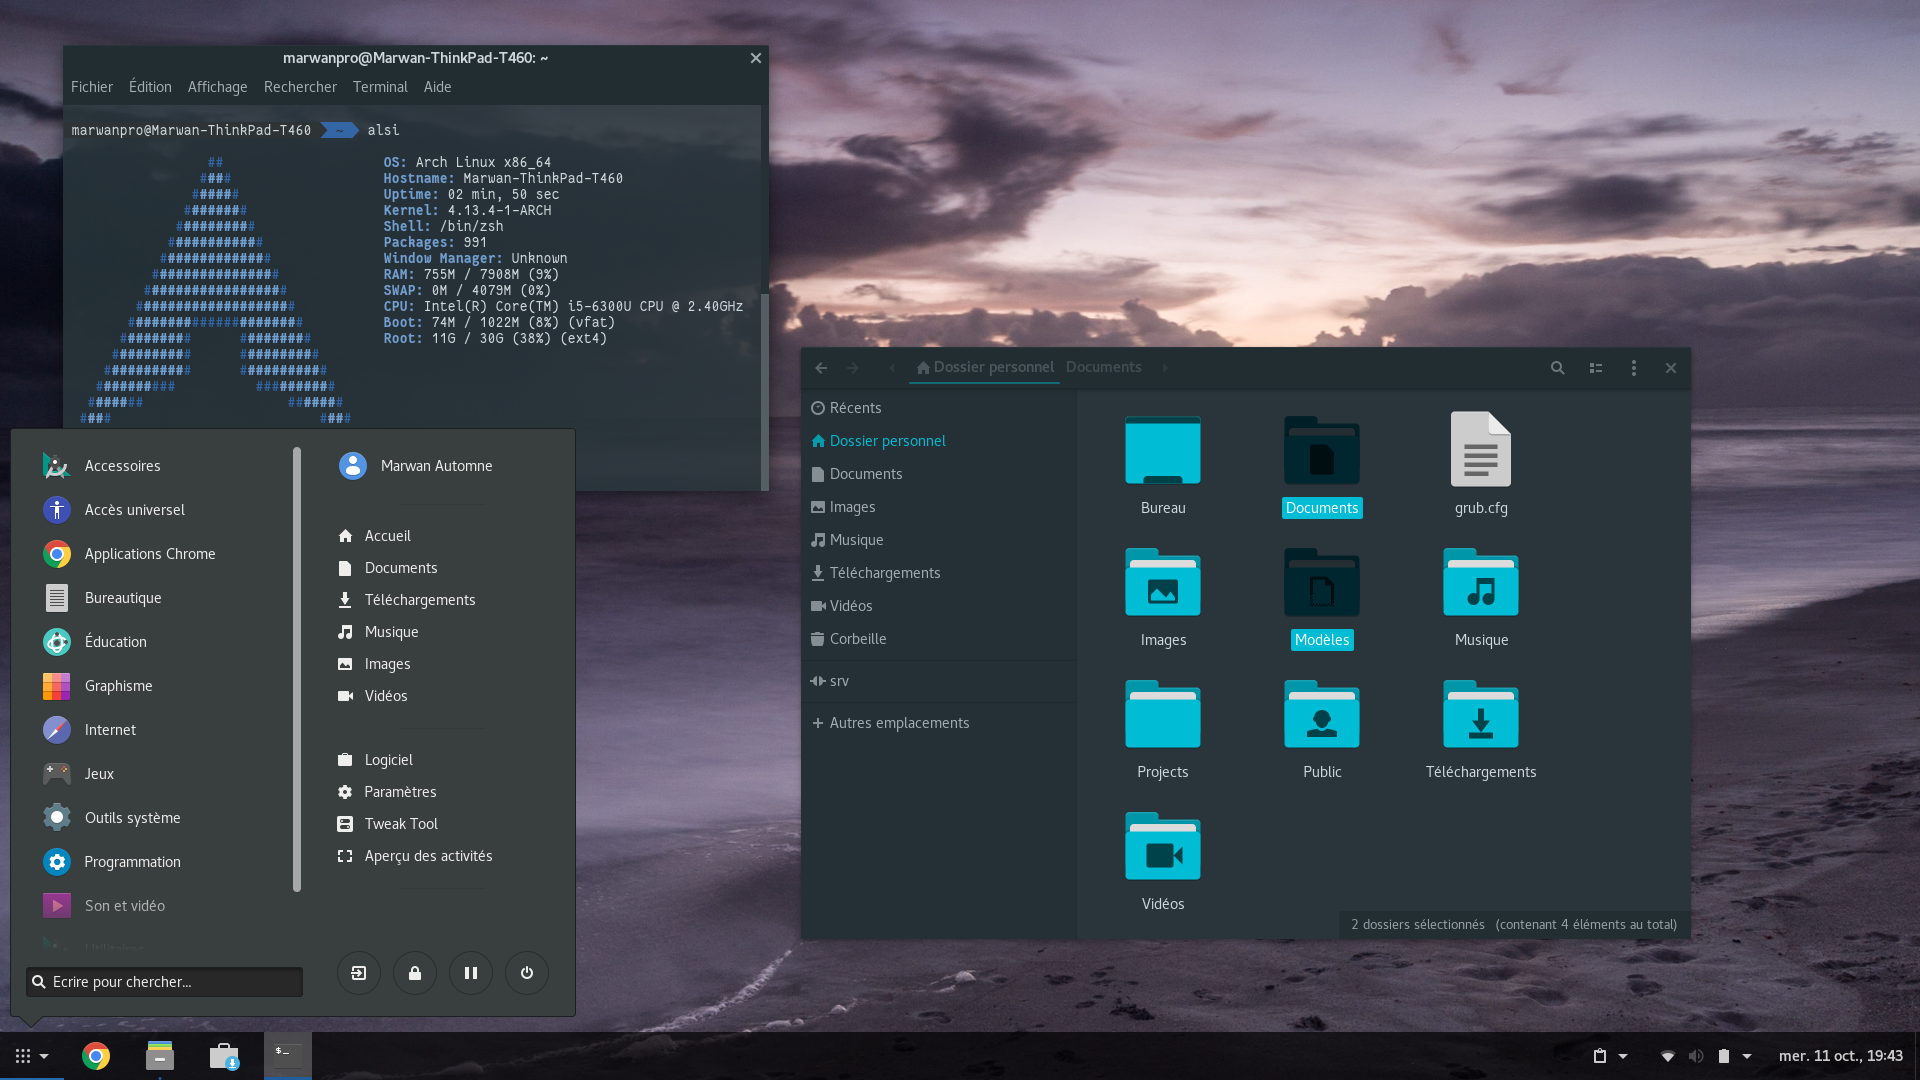Open the three-dot options menu in file manager
This screenshot has width=1920, height=1080.
[x=1633, y=368]
